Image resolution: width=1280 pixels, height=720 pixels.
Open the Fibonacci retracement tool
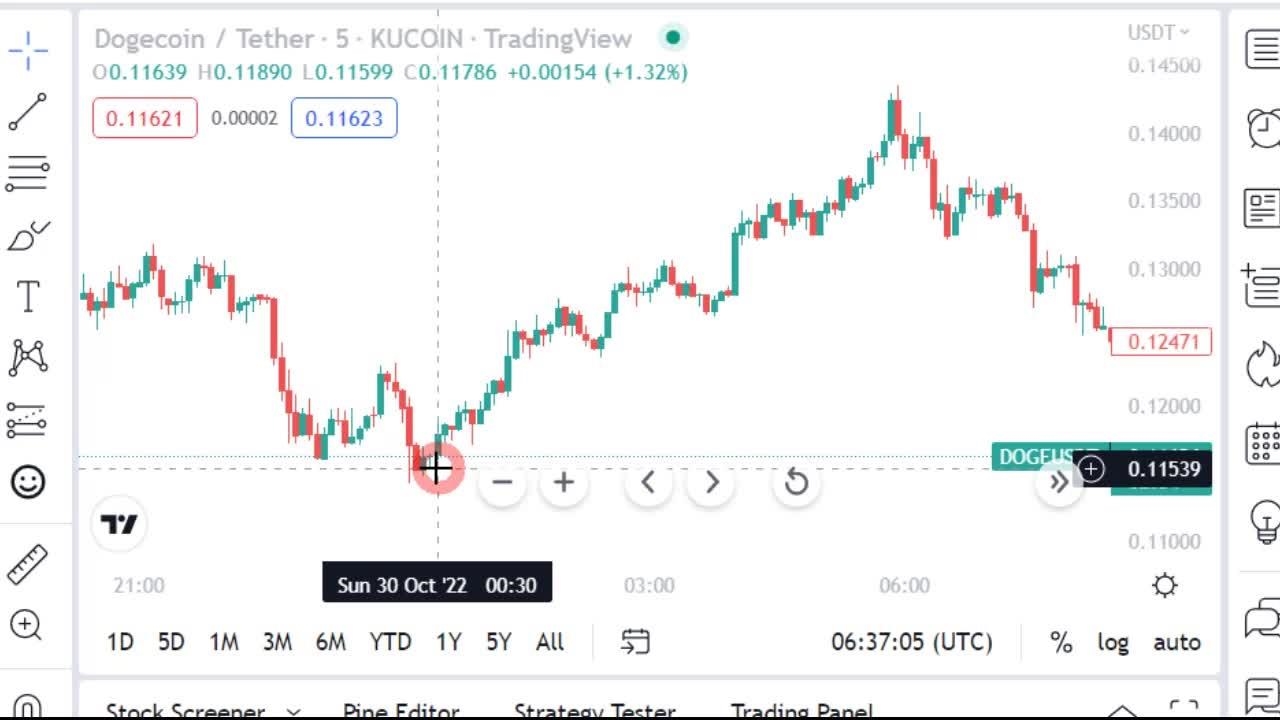click(x=28, y=173)
